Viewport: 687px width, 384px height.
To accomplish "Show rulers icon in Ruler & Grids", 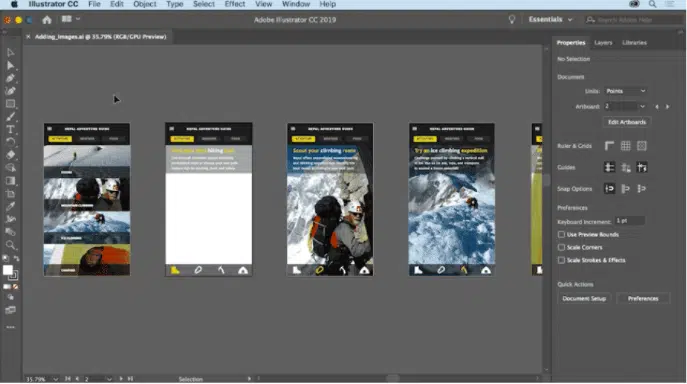I will [609, 146].
